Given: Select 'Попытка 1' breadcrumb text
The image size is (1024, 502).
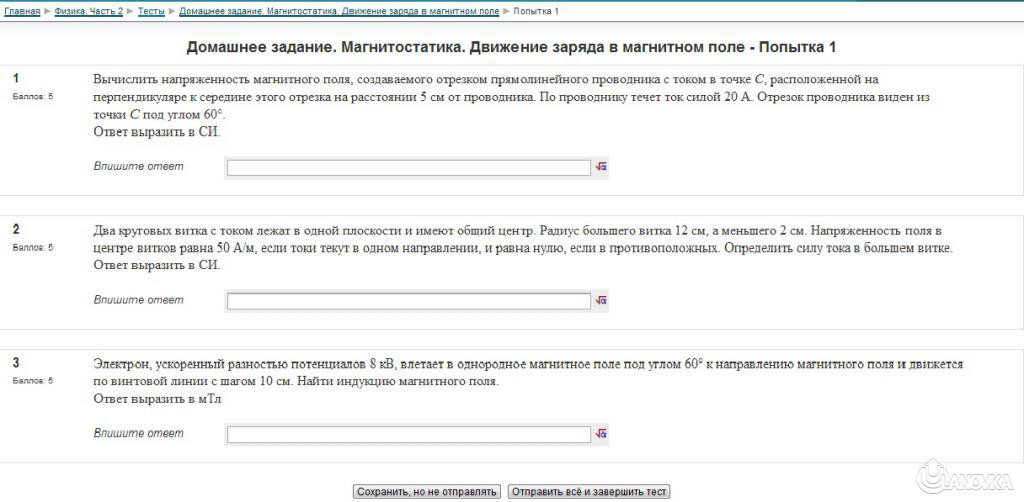Looking at the screenshot, I should click(x=536, y=11).
